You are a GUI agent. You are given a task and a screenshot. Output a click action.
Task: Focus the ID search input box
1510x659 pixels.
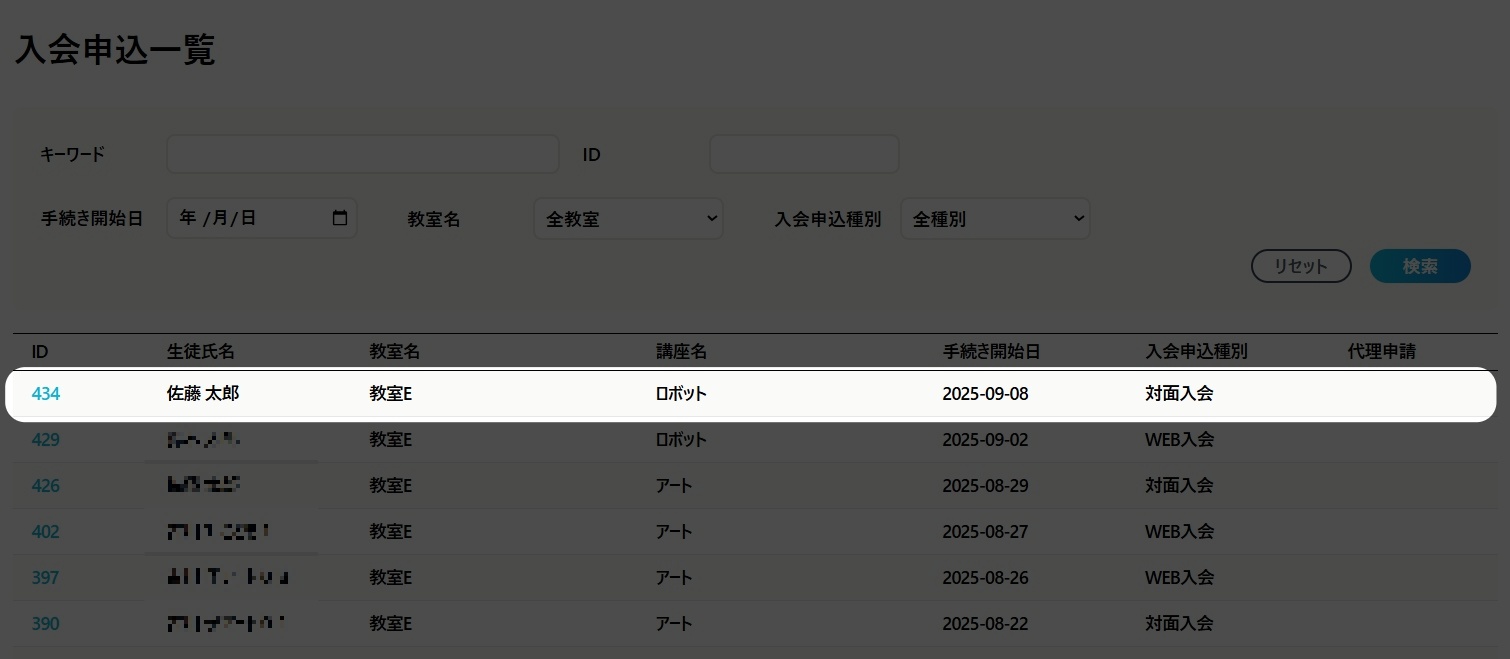[x=803, y=154]
